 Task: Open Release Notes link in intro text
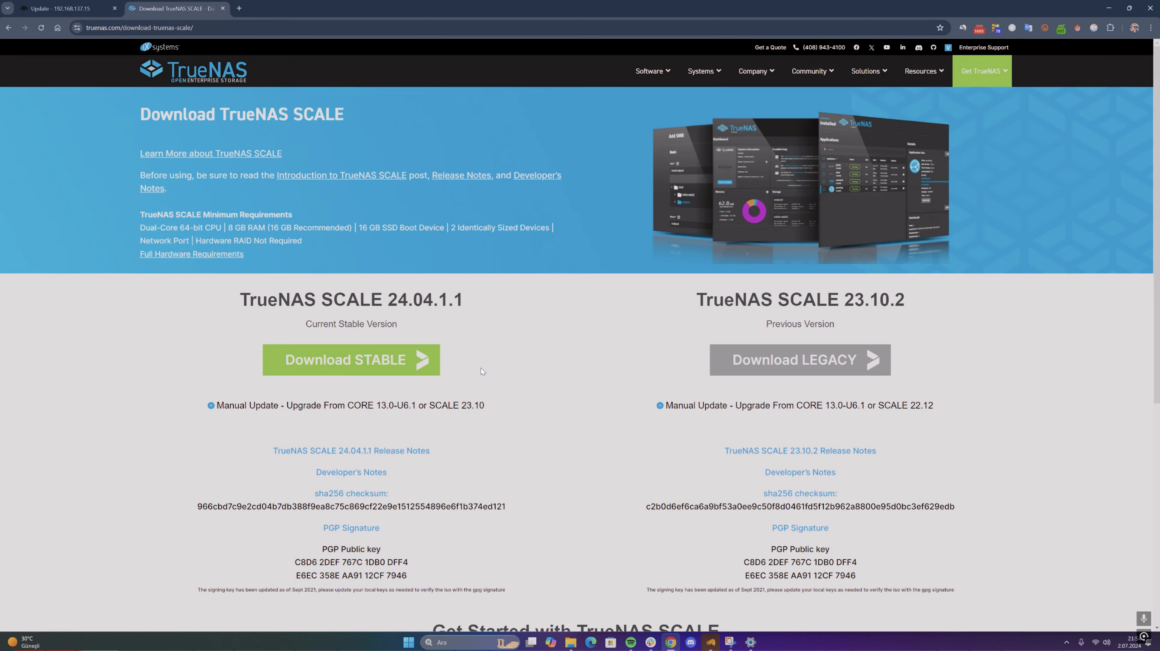tap(462, 175)
